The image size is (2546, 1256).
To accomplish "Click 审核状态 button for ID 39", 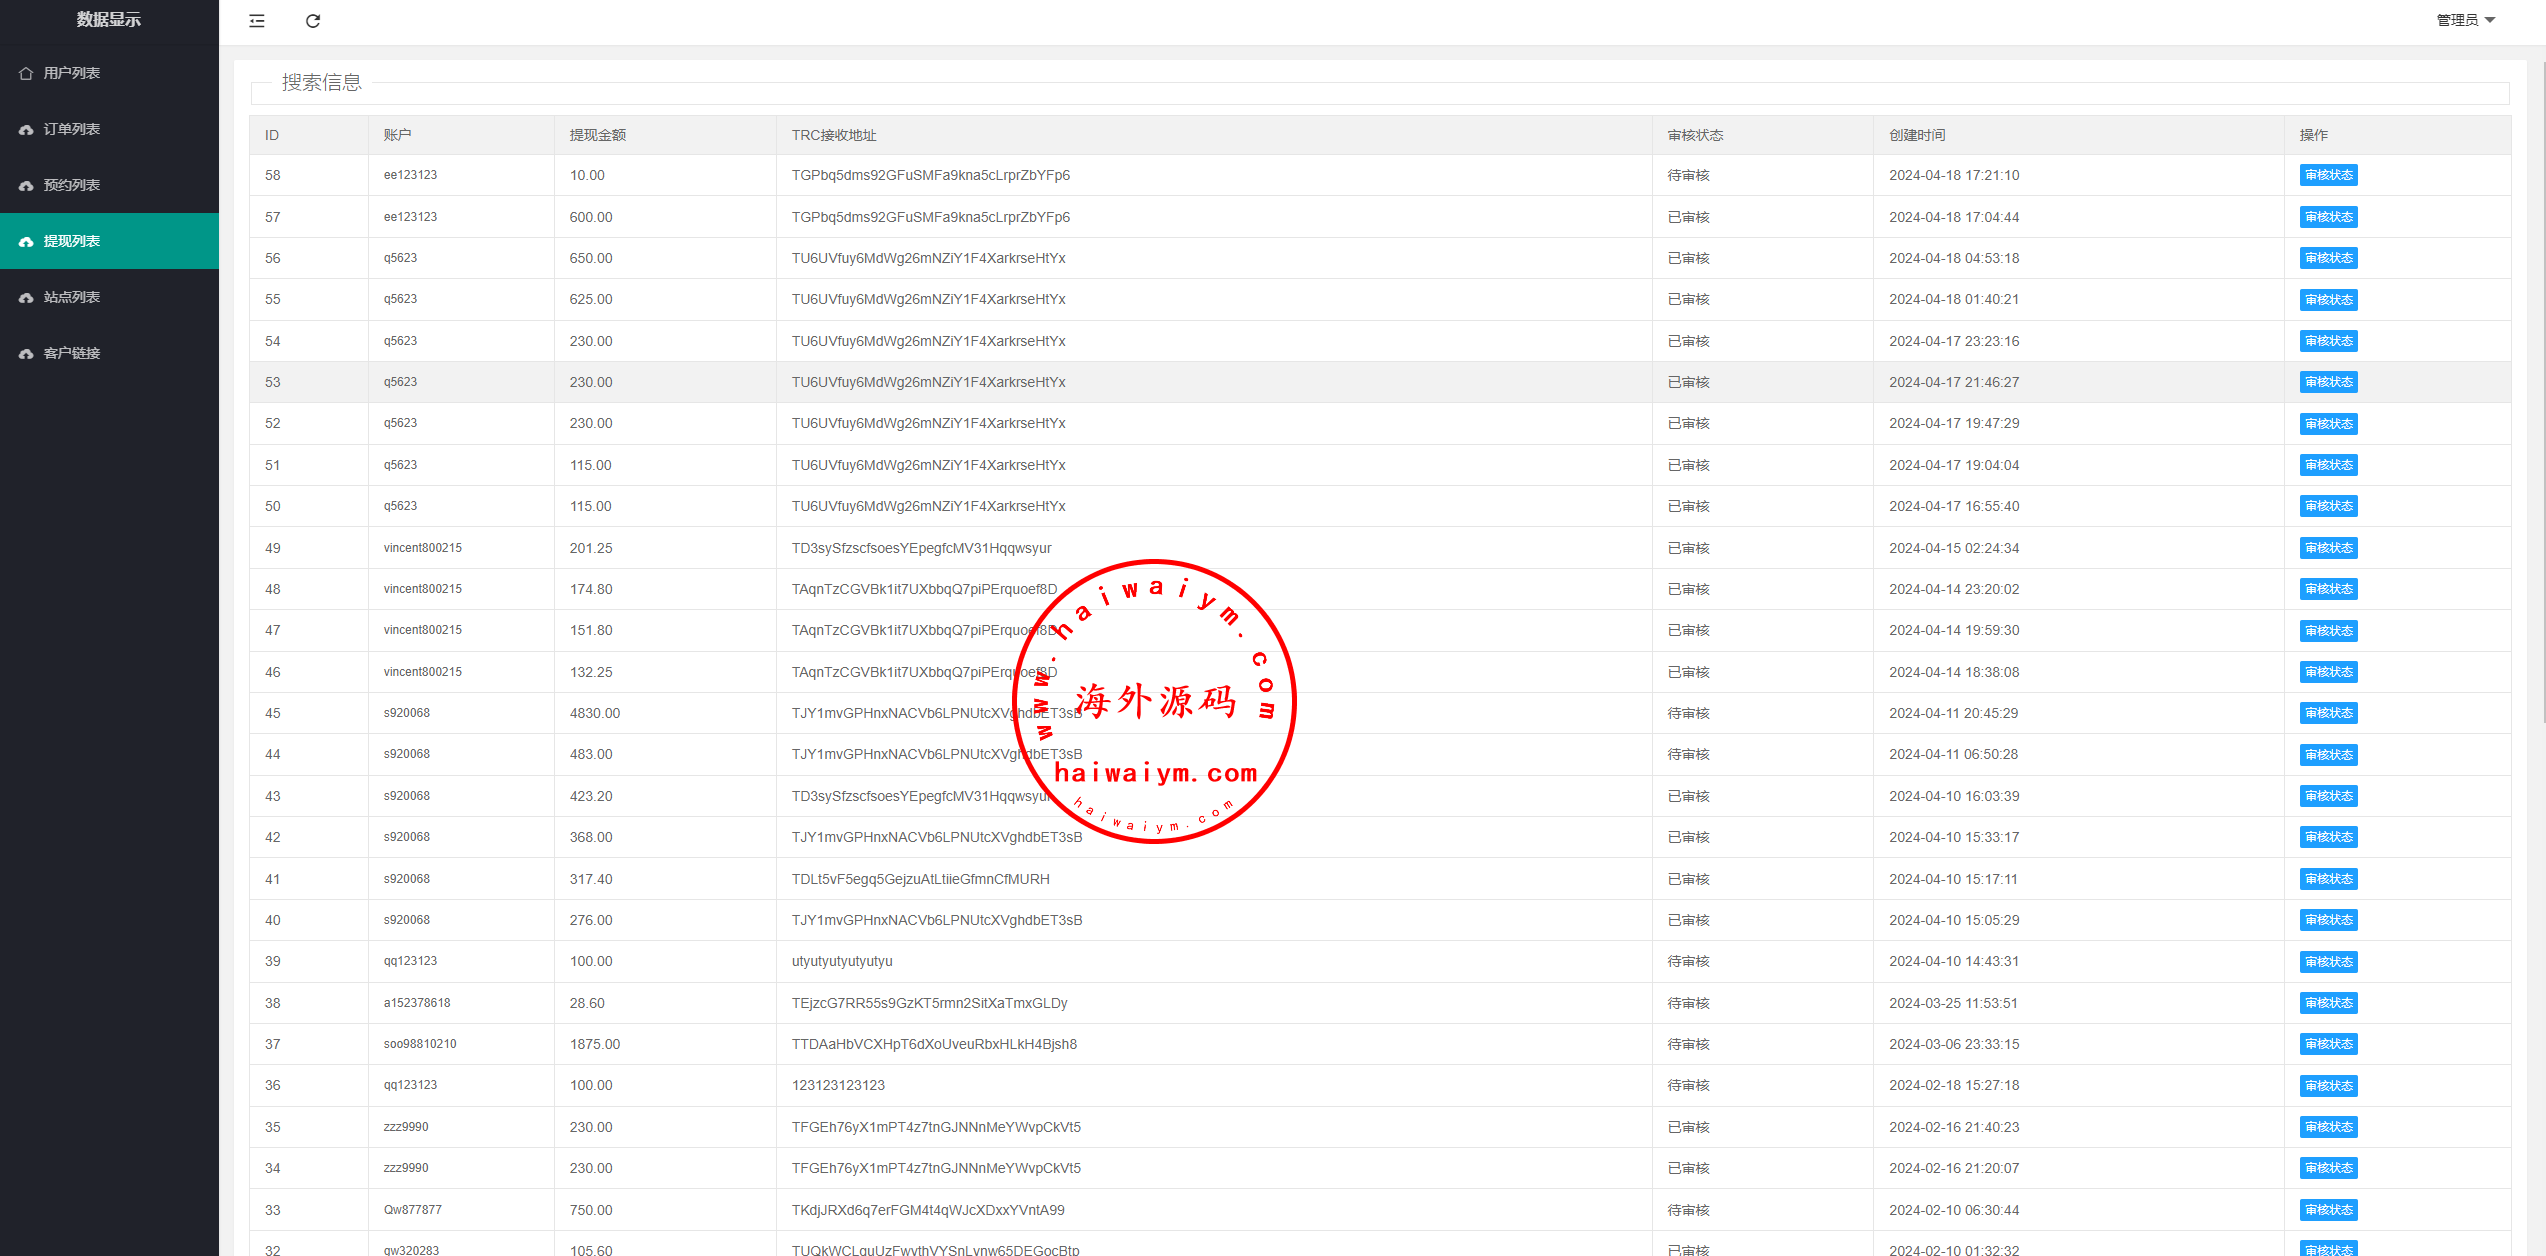I will [2328, 961].
